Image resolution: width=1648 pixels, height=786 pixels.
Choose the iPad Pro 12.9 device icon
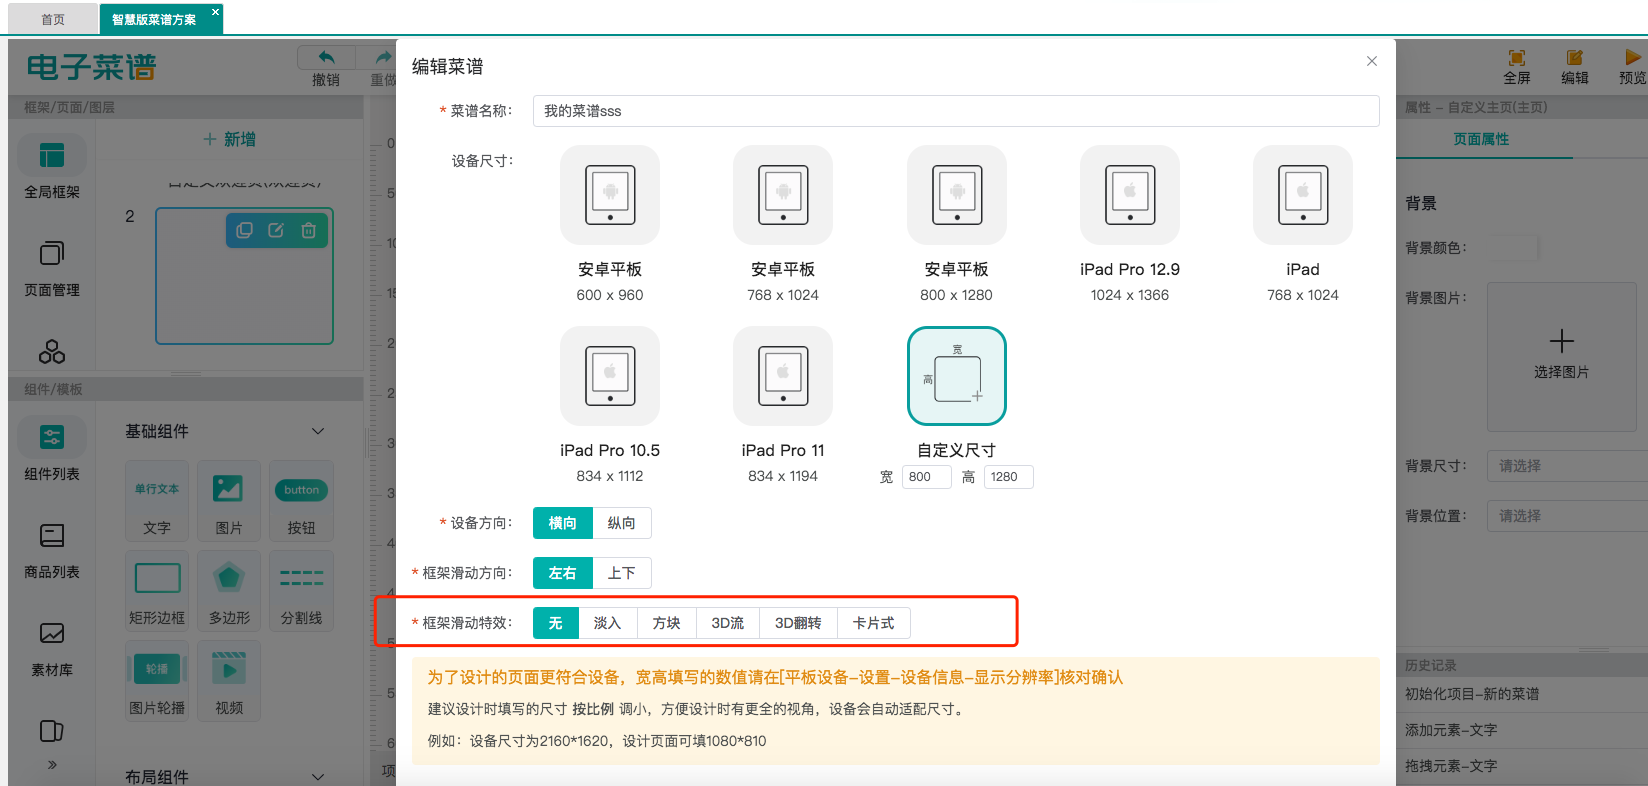[1129, 195]
